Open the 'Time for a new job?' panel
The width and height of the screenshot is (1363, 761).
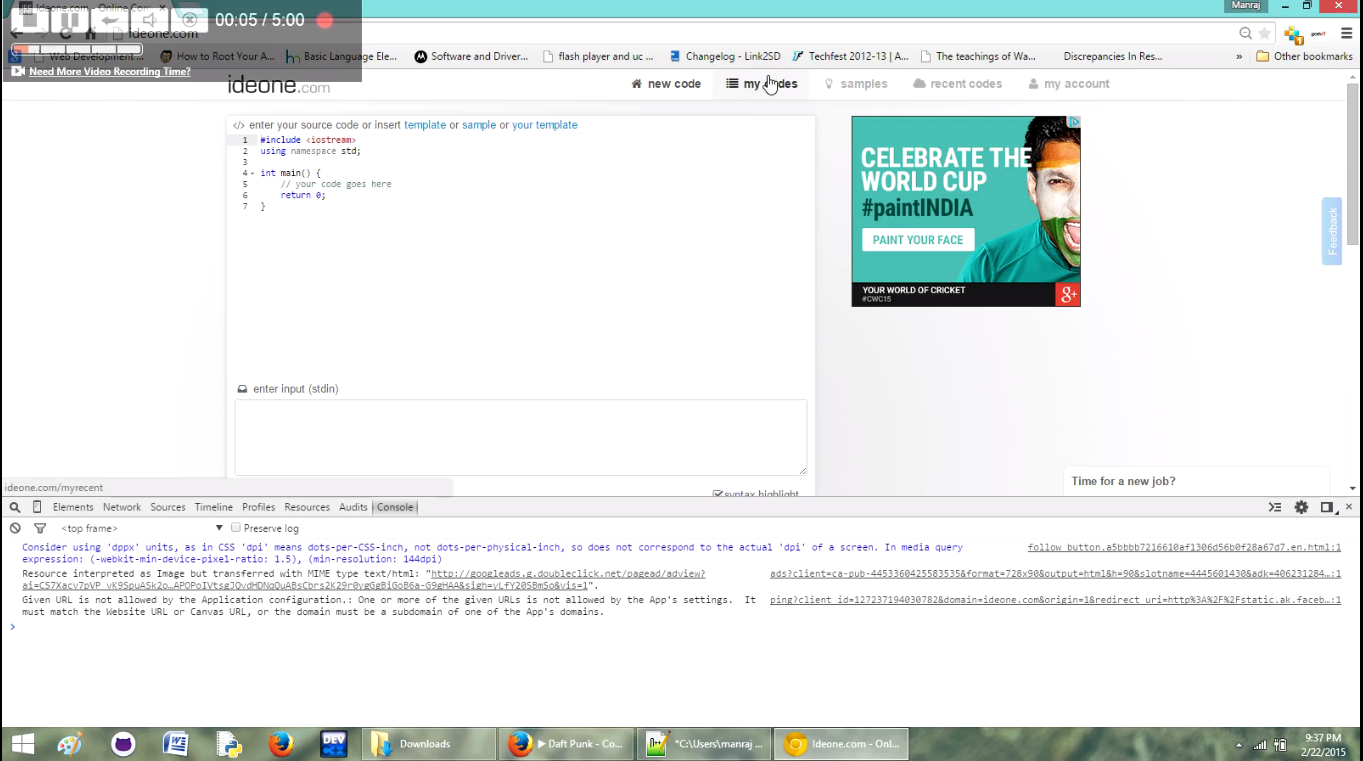(1196, 481)
